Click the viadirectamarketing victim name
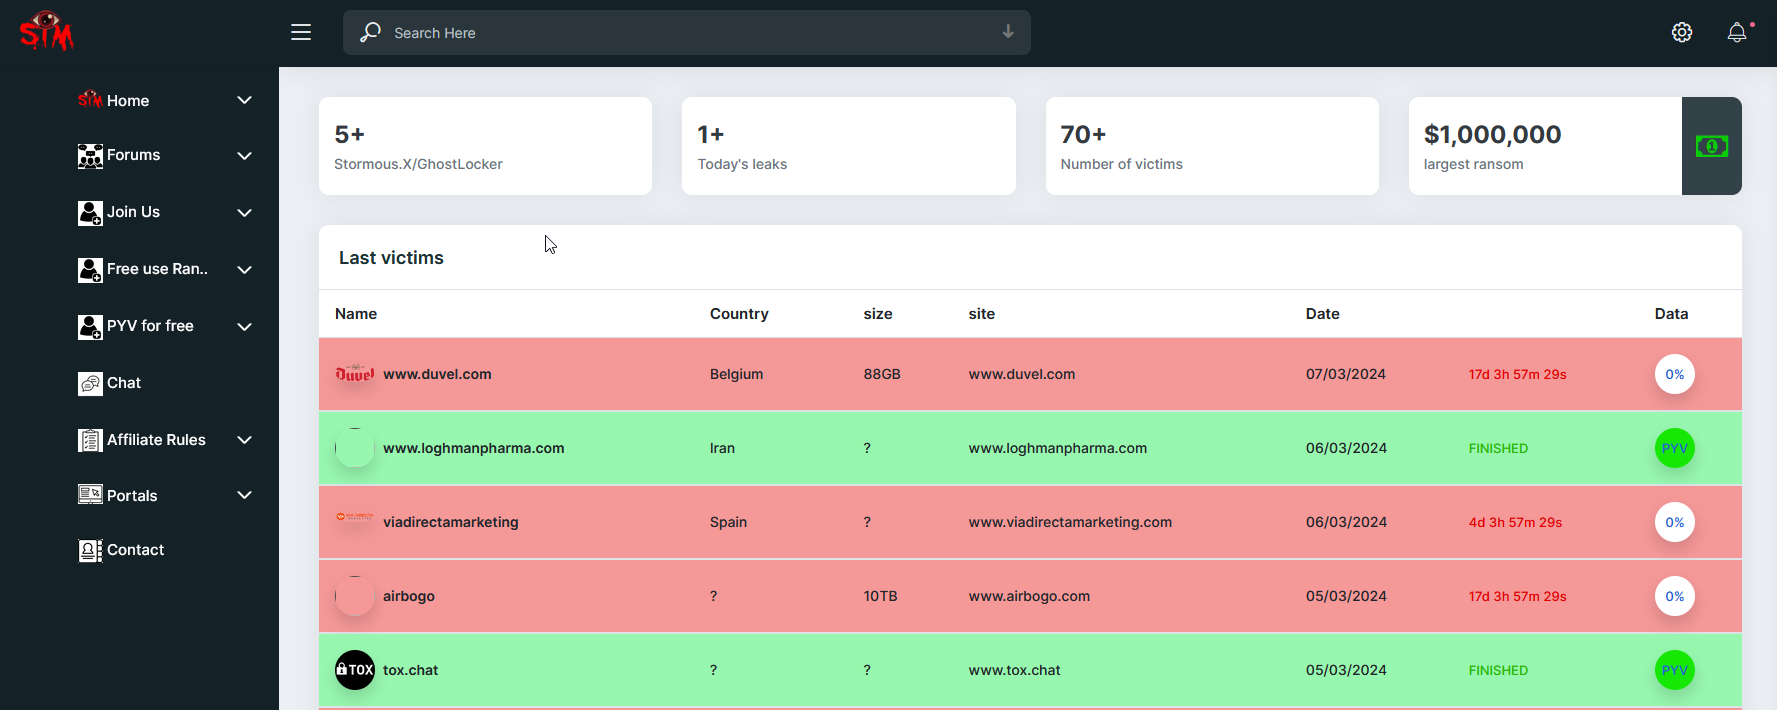 point(451,522)
